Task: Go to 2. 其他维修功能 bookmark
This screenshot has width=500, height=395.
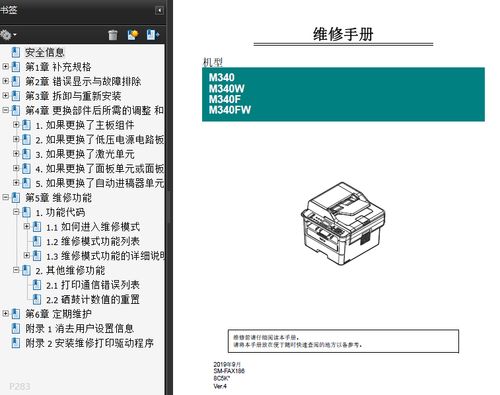Action: (x=70, y=270)
